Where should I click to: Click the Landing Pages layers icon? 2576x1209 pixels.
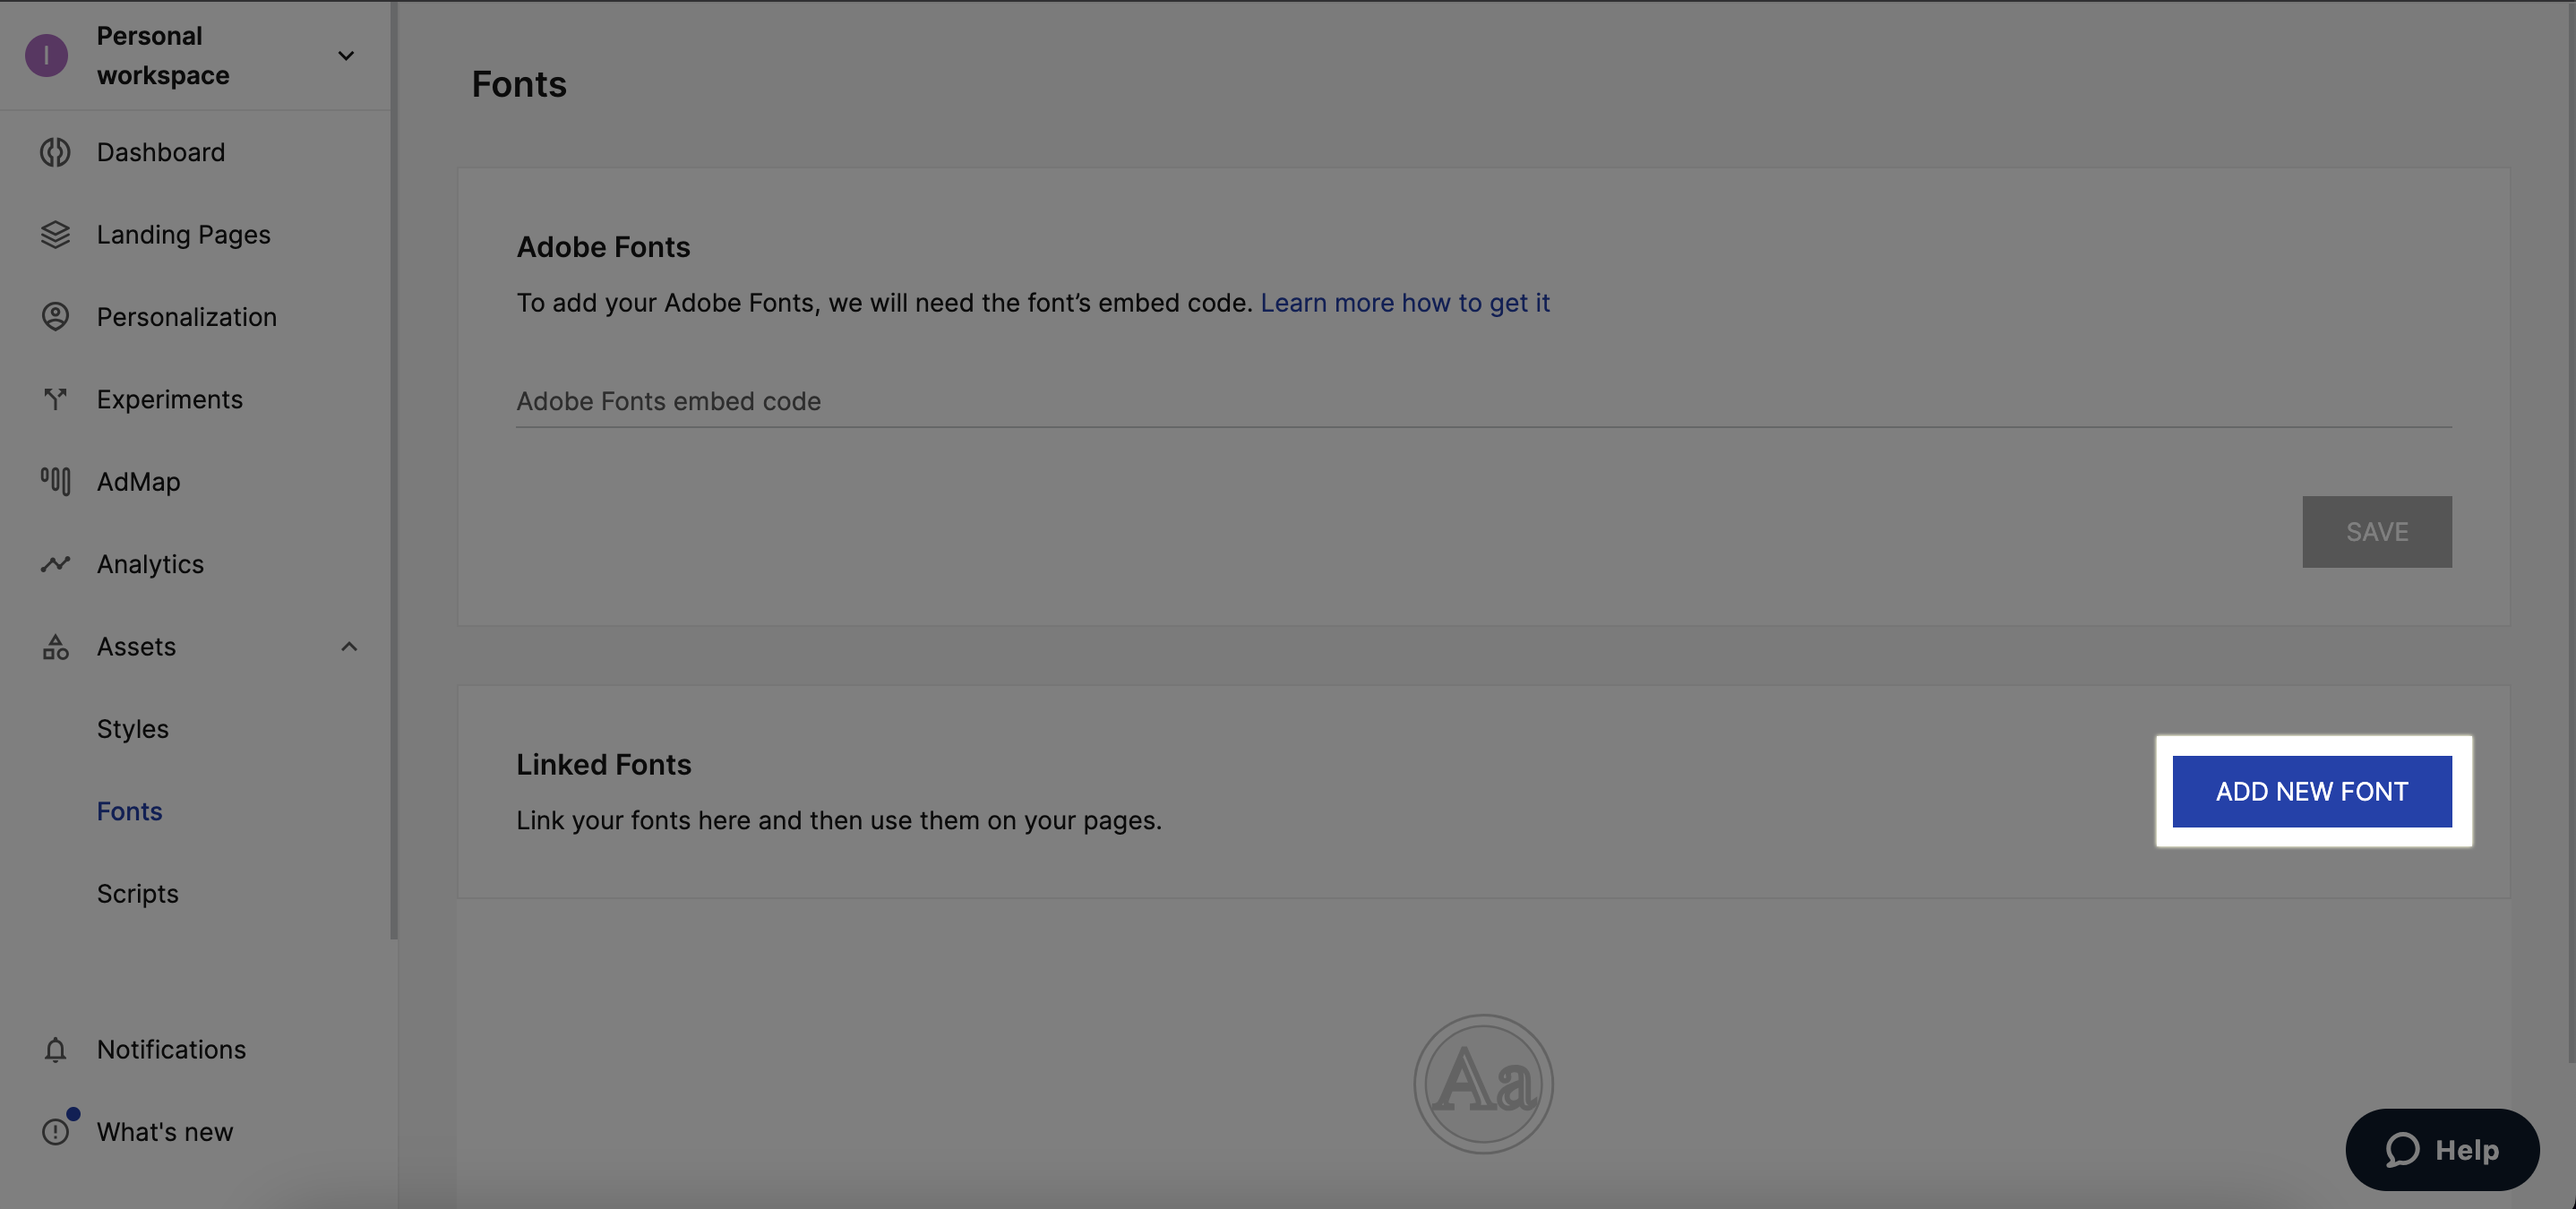(x=55, y=235)
